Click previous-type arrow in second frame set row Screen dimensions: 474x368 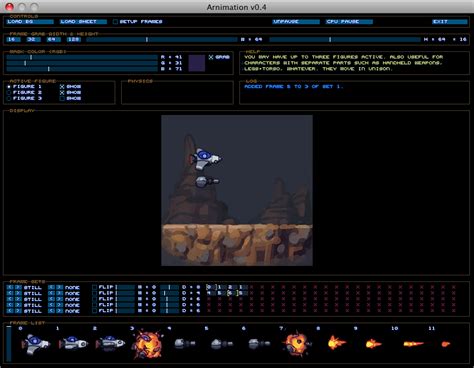(10, 293)
